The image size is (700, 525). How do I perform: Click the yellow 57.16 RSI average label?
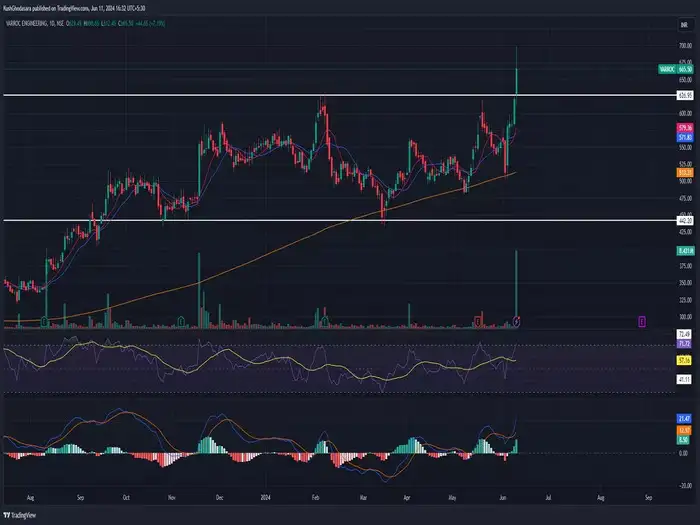(686, 358)
